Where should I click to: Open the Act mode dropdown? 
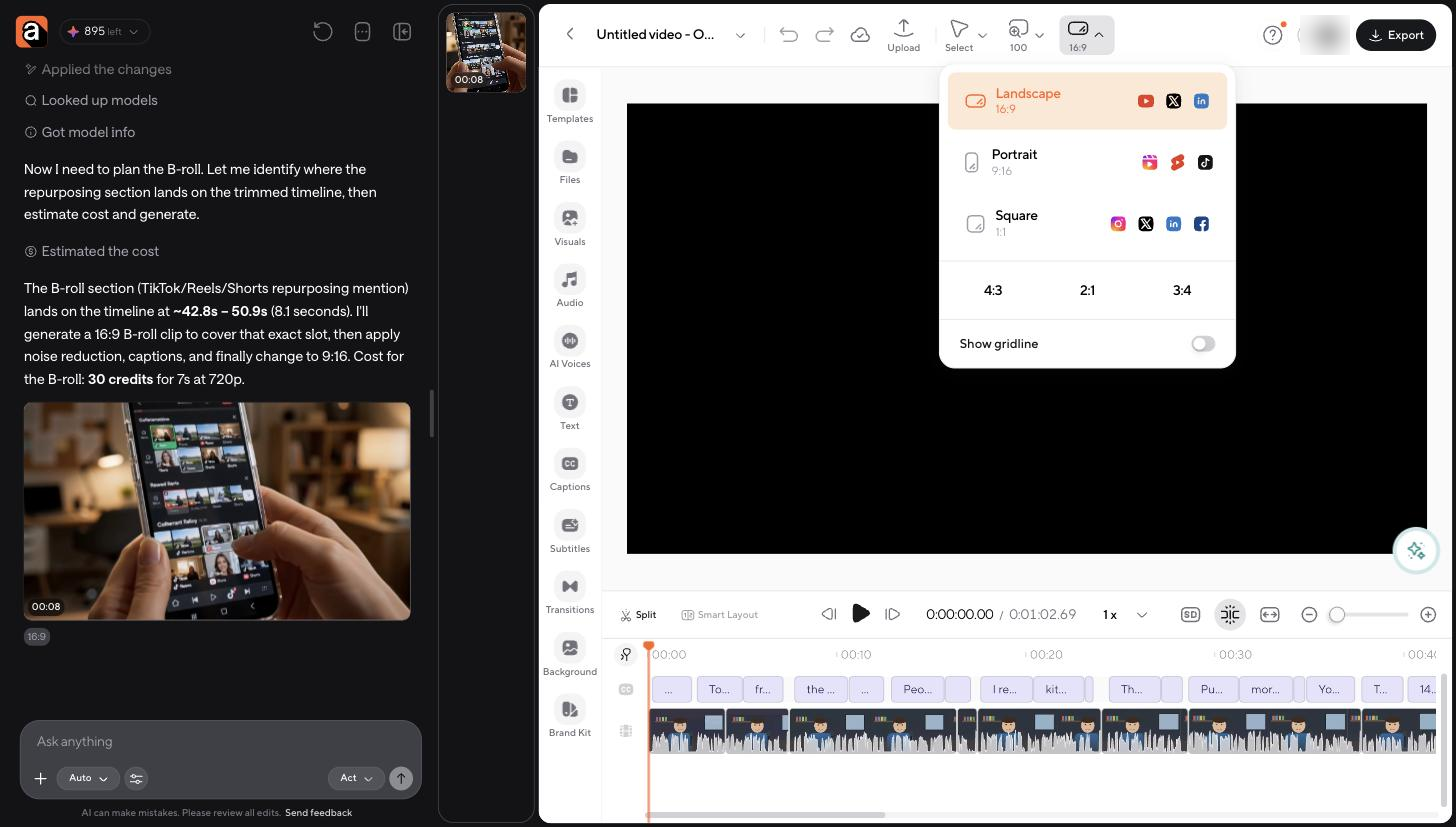(x=356, y=778)
